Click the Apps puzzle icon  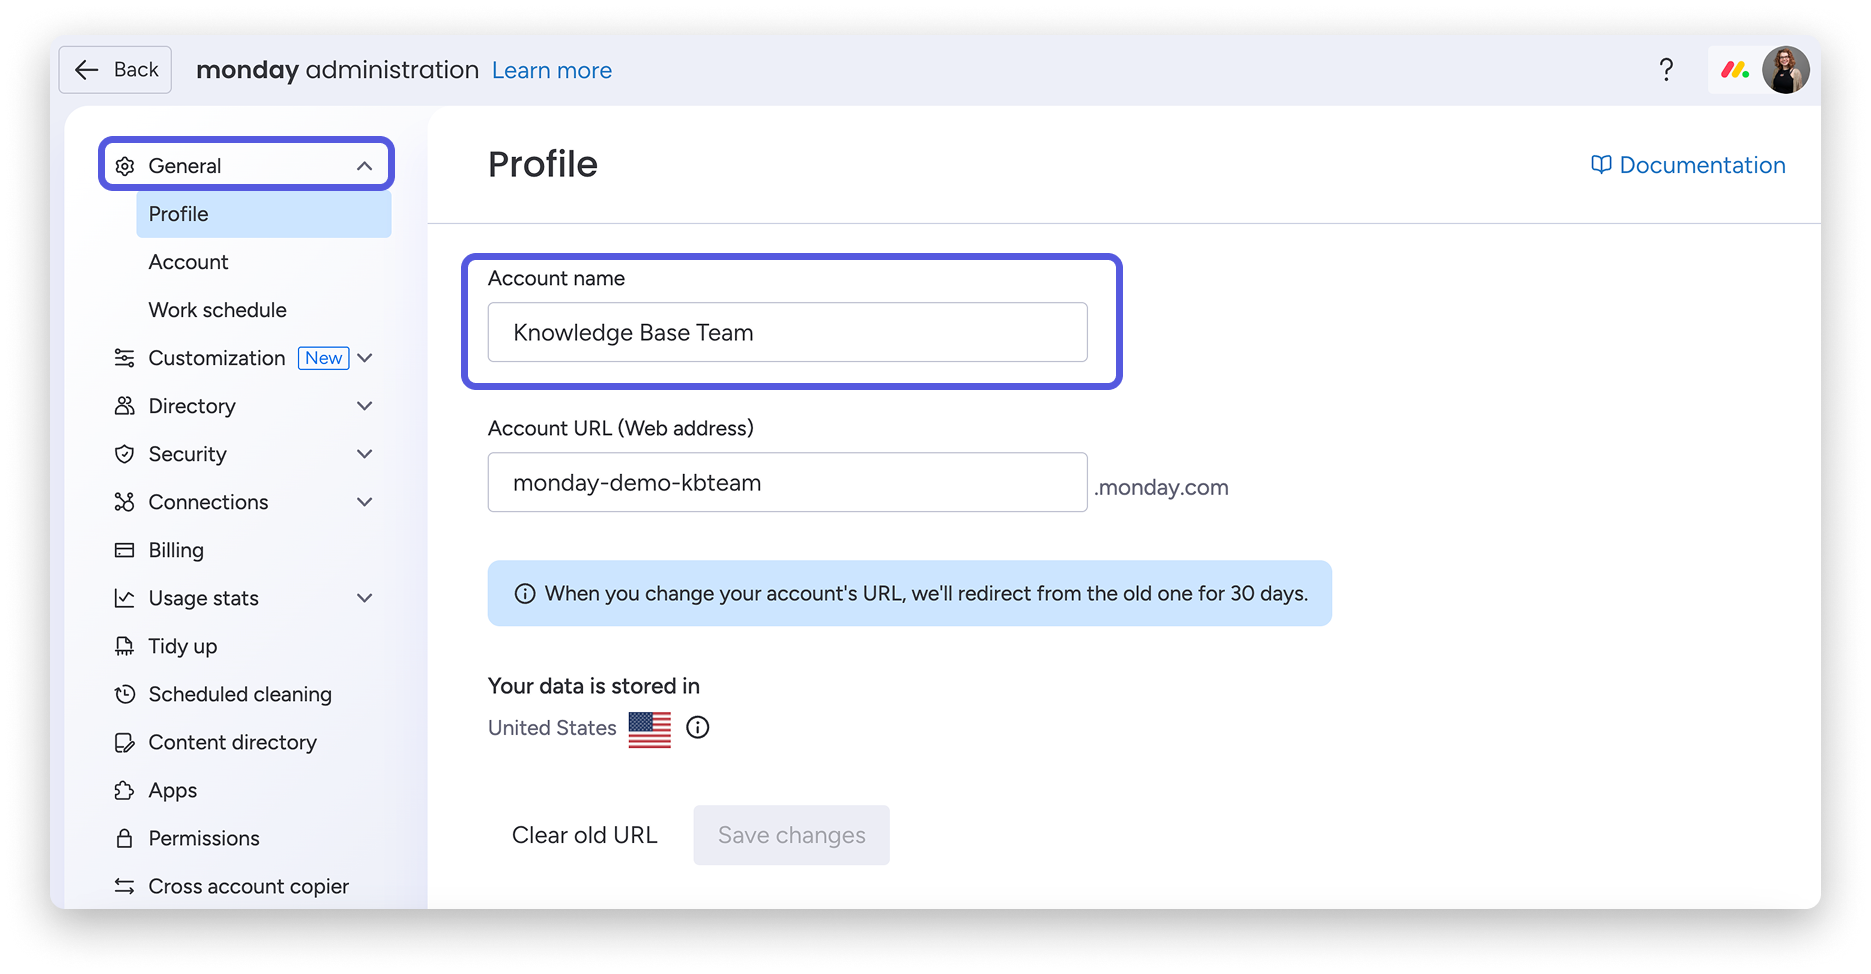click(x=124, y=790)
